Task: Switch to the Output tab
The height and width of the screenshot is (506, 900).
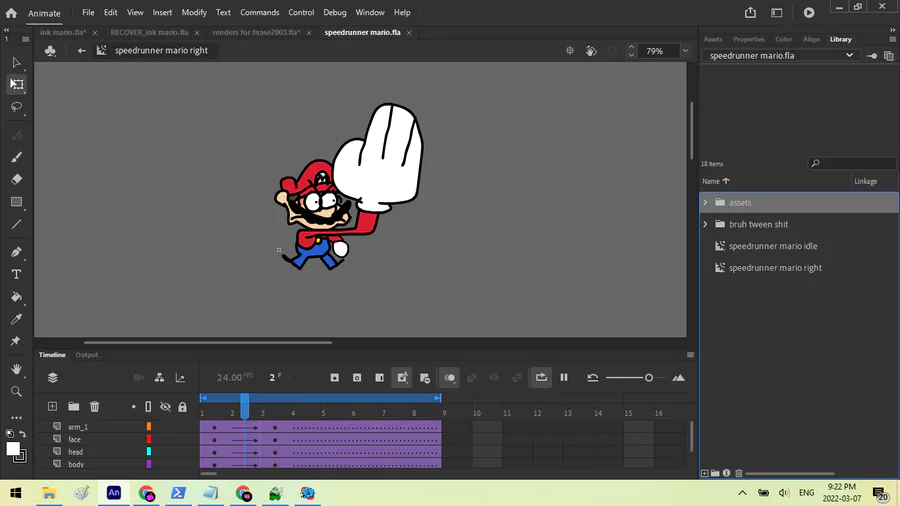Action: [x=87, y=355]
